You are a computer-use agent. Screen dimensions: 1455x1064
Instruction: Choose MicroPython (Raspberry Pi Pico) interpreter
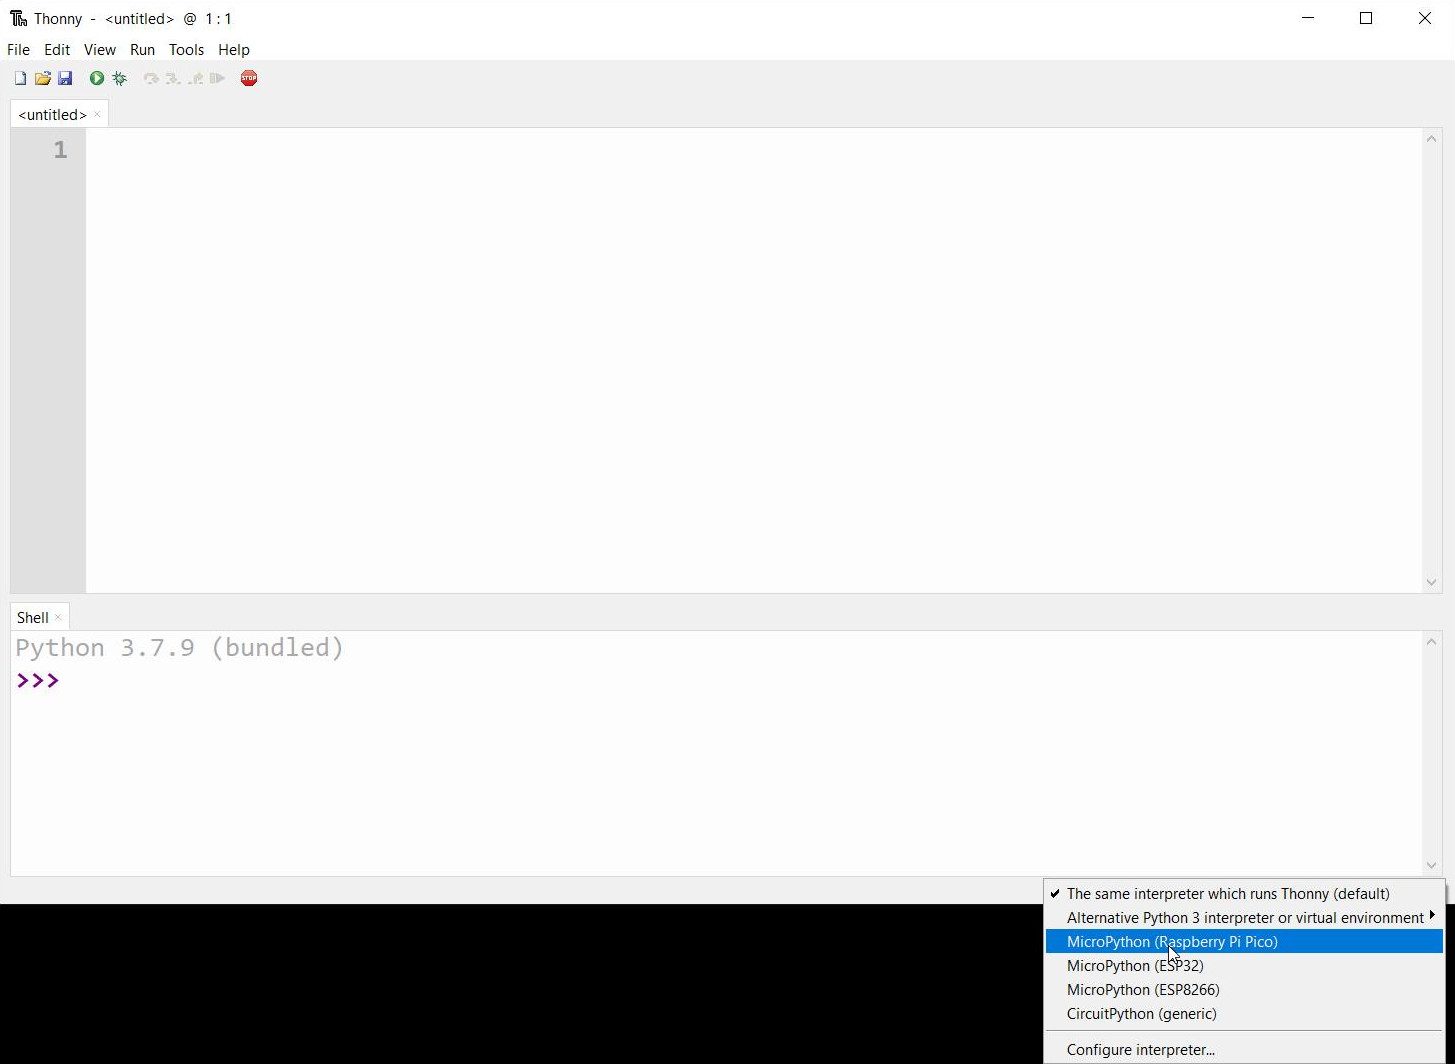[1171, 942]
